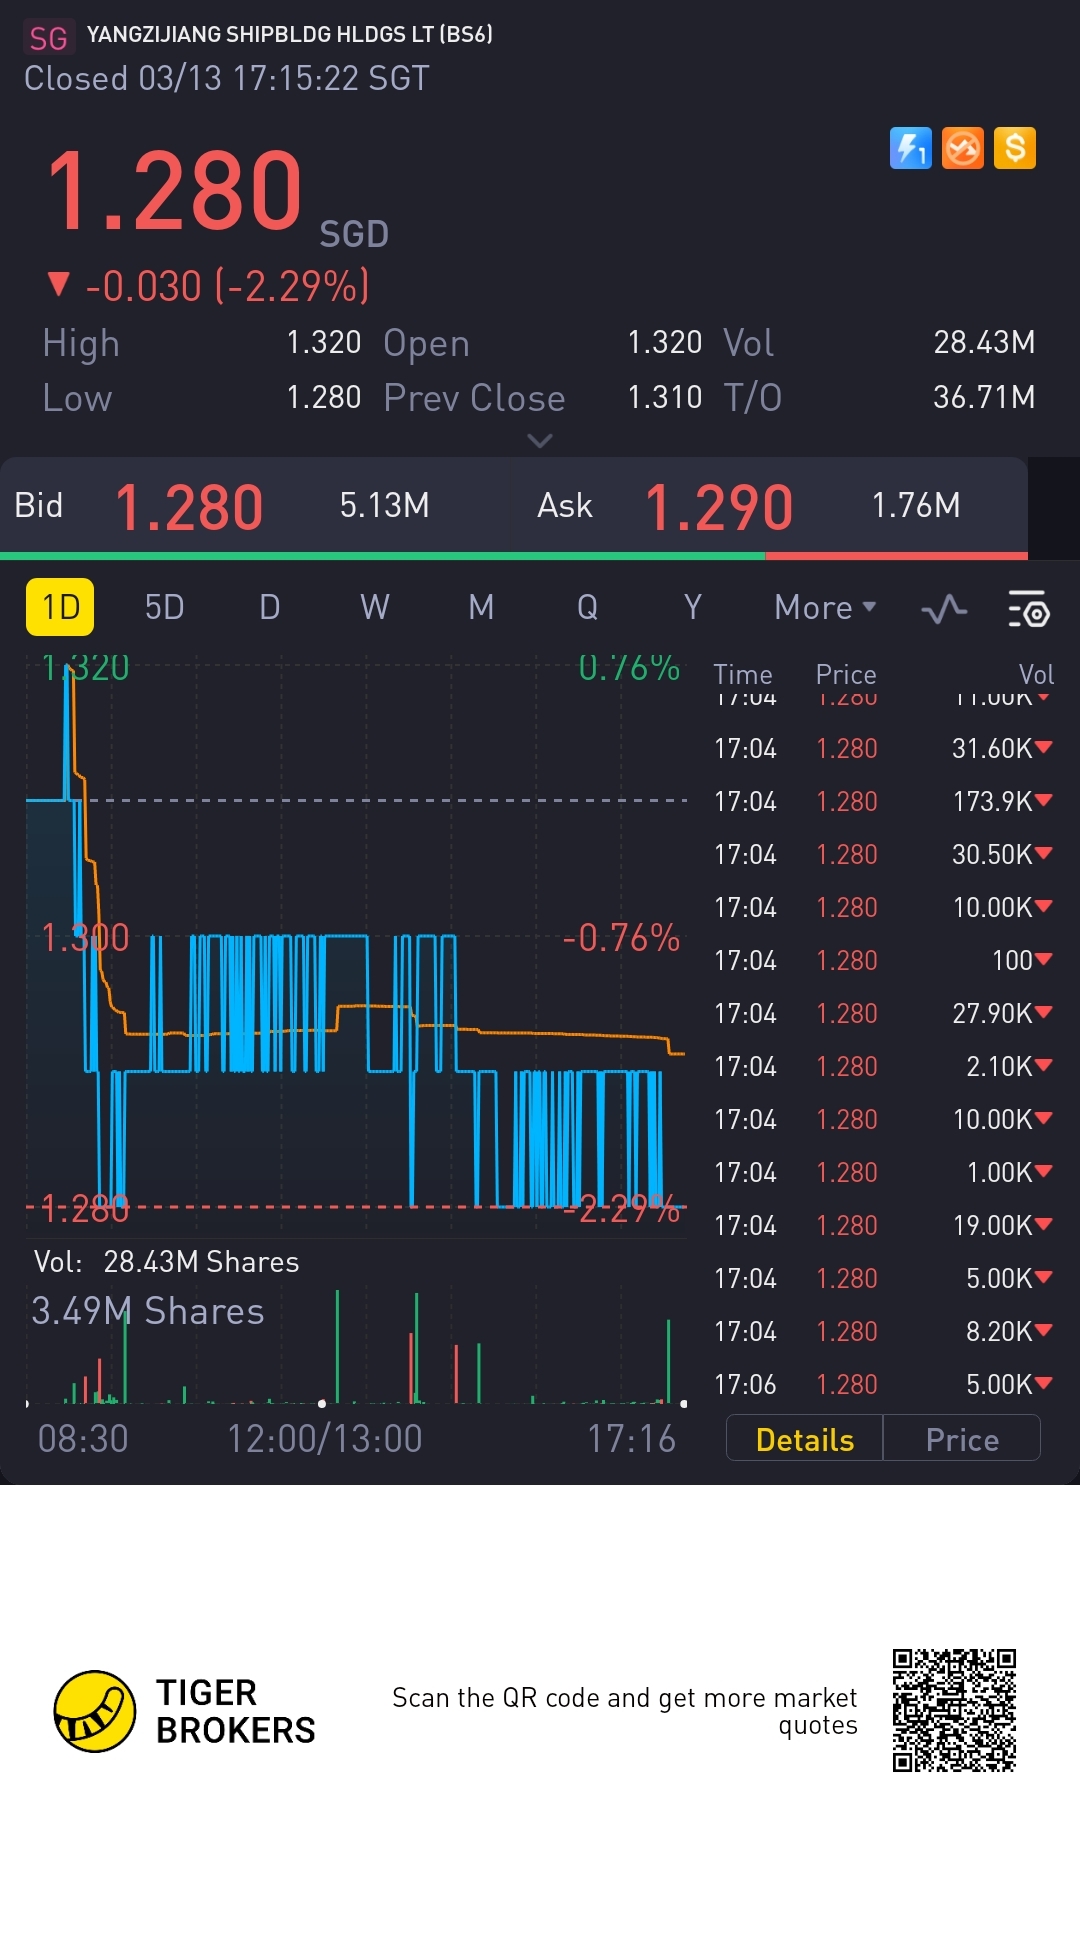Image resolution: width=1080 pixels, height=1938 pixels.
Task: Open the chart indicator waveform icon
Action: (x=944, y=608)
